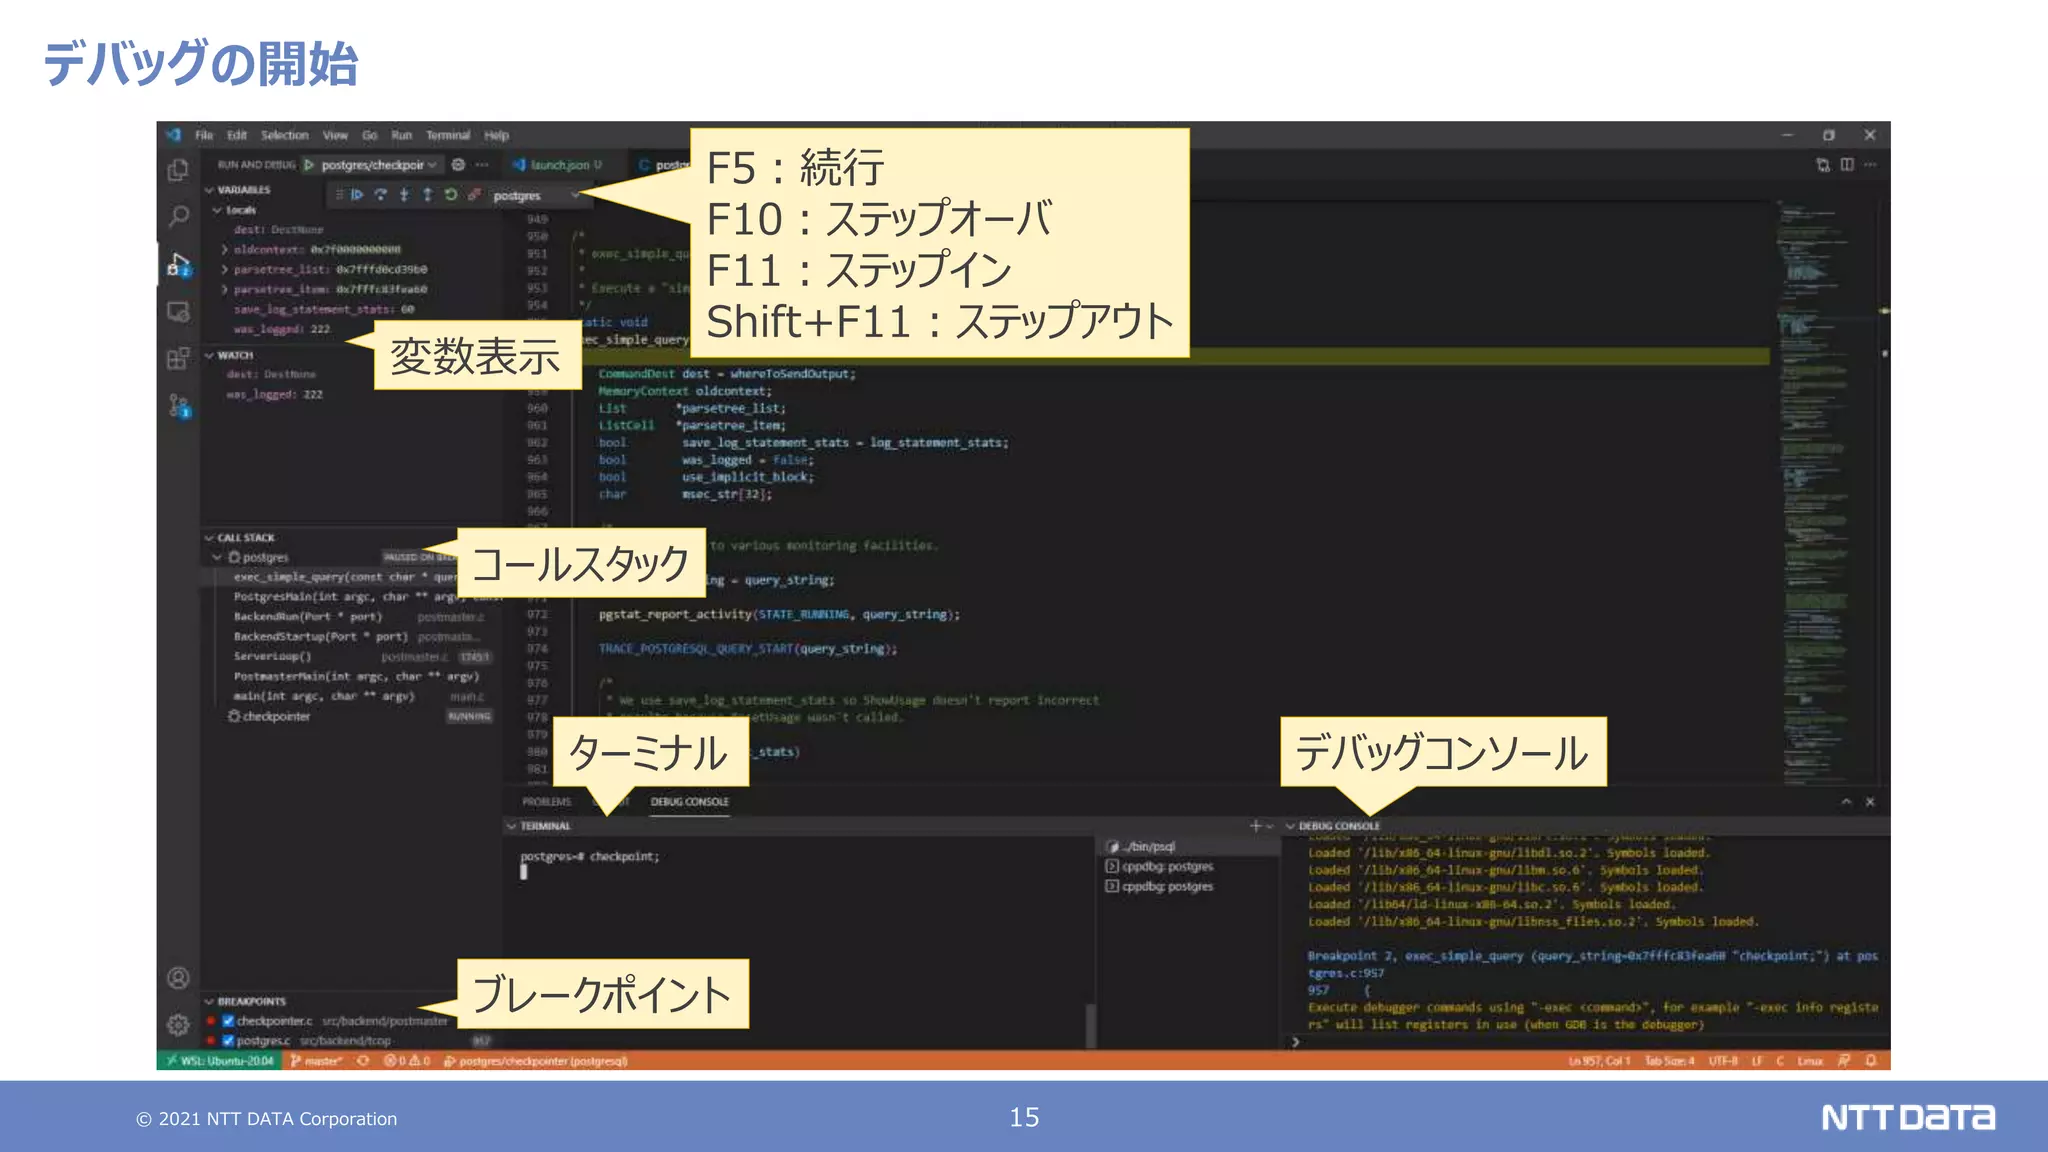This screenshot has height=1152, width=2048.
Task: Click the feedback icon in status bar
Action: 1844,1061
